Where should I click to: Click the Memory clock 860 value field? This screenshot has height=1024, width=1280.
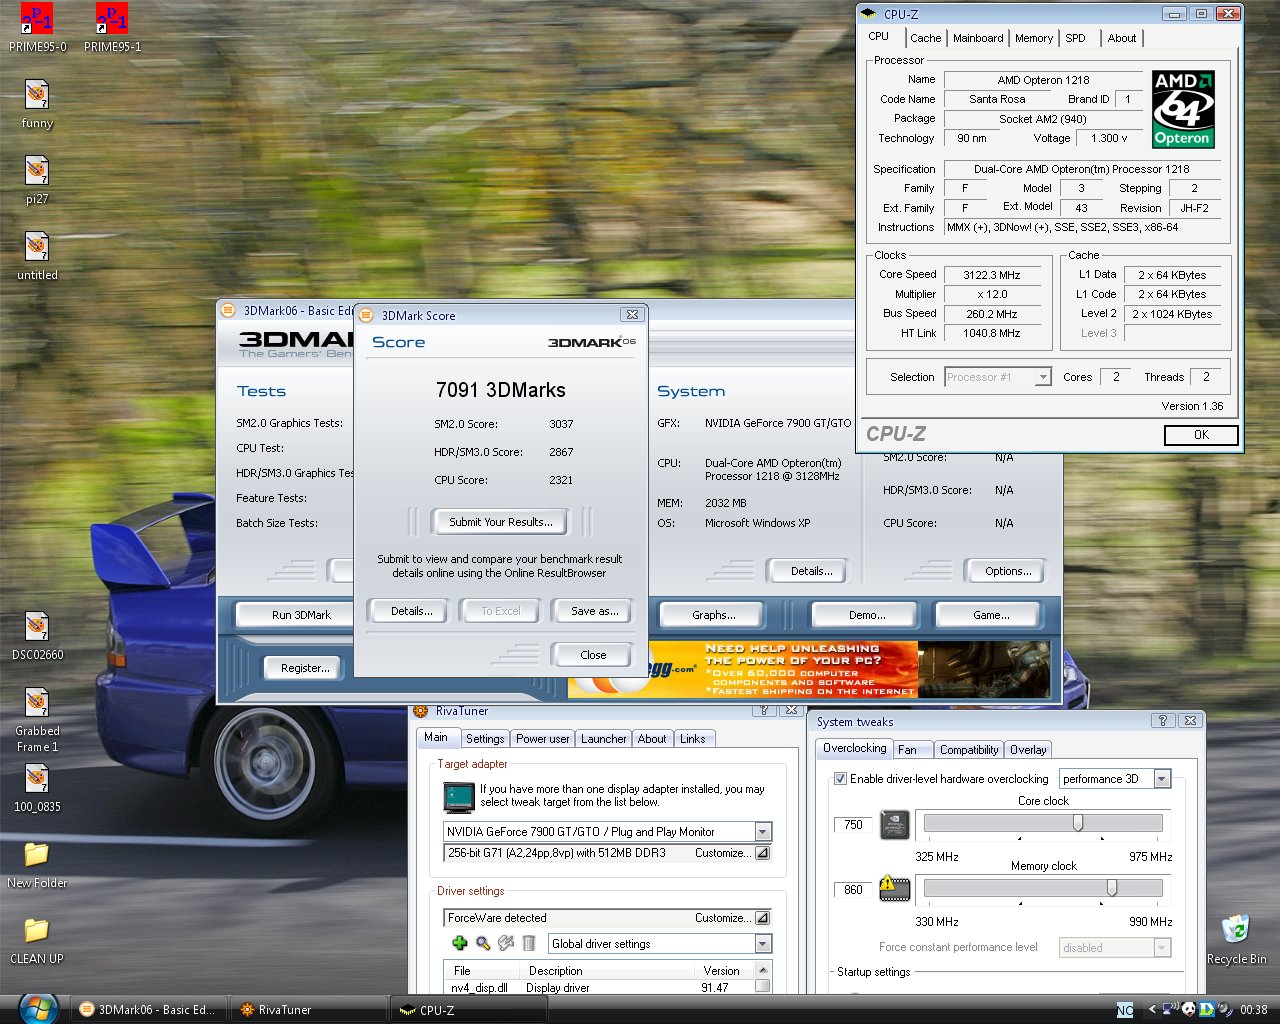pyautogui.click(x=853, y=889)
